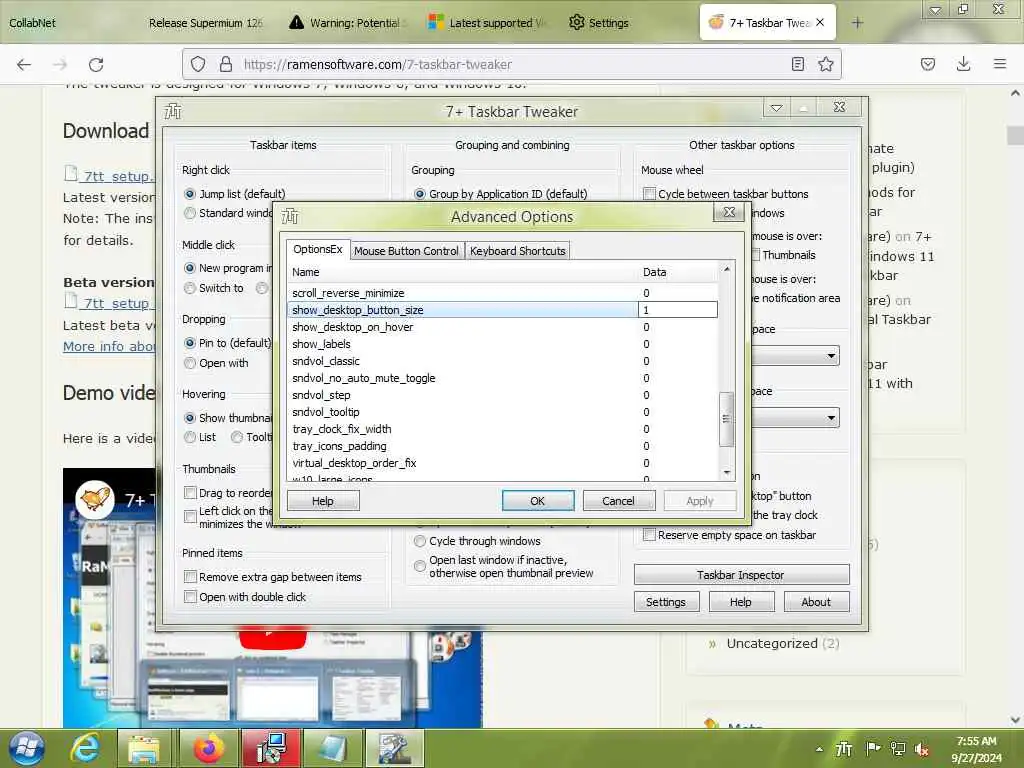Image resolution: width=1024 pixels, height=768 pixels.
Task: Bookmark this page with star icon
Action: coord(825,64)
